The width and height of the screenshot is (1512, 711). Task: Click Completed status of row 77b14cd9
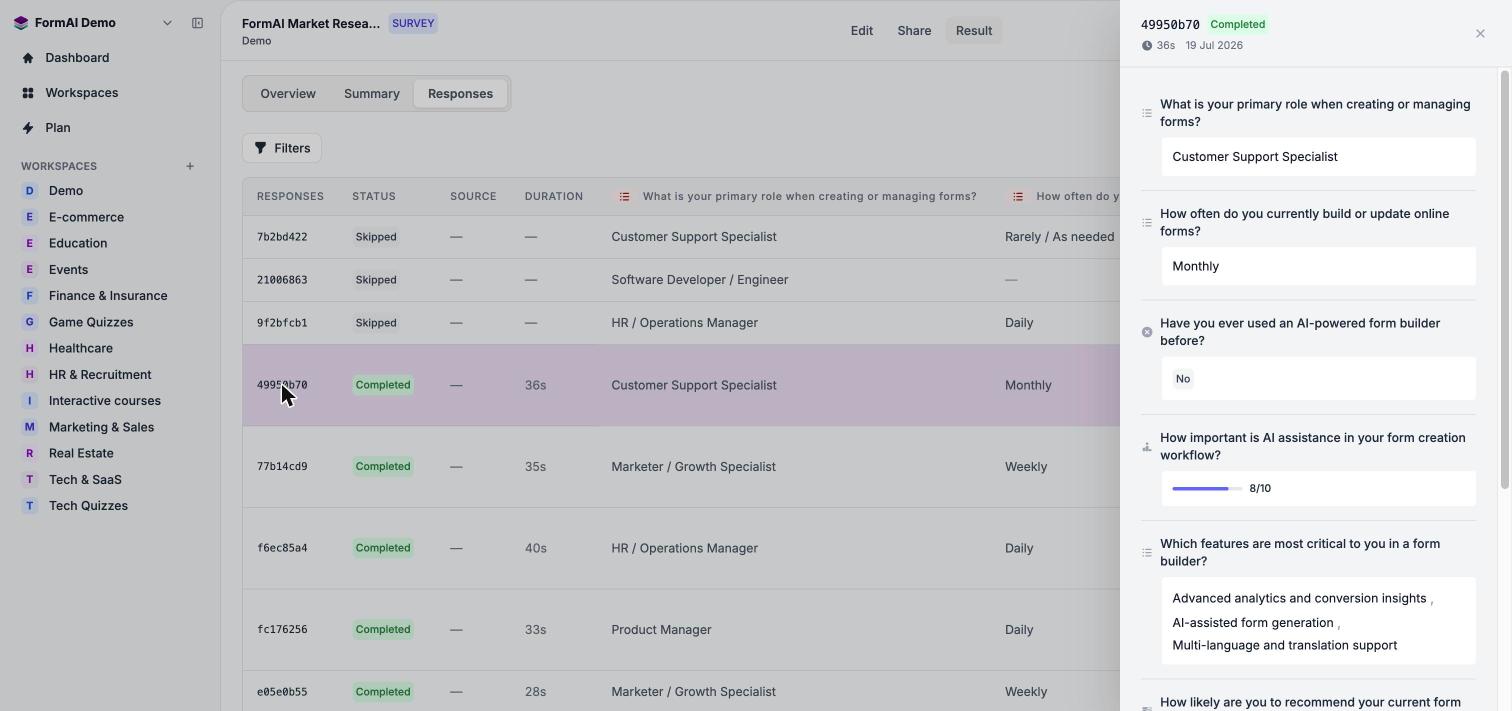(x=383, y=467)
